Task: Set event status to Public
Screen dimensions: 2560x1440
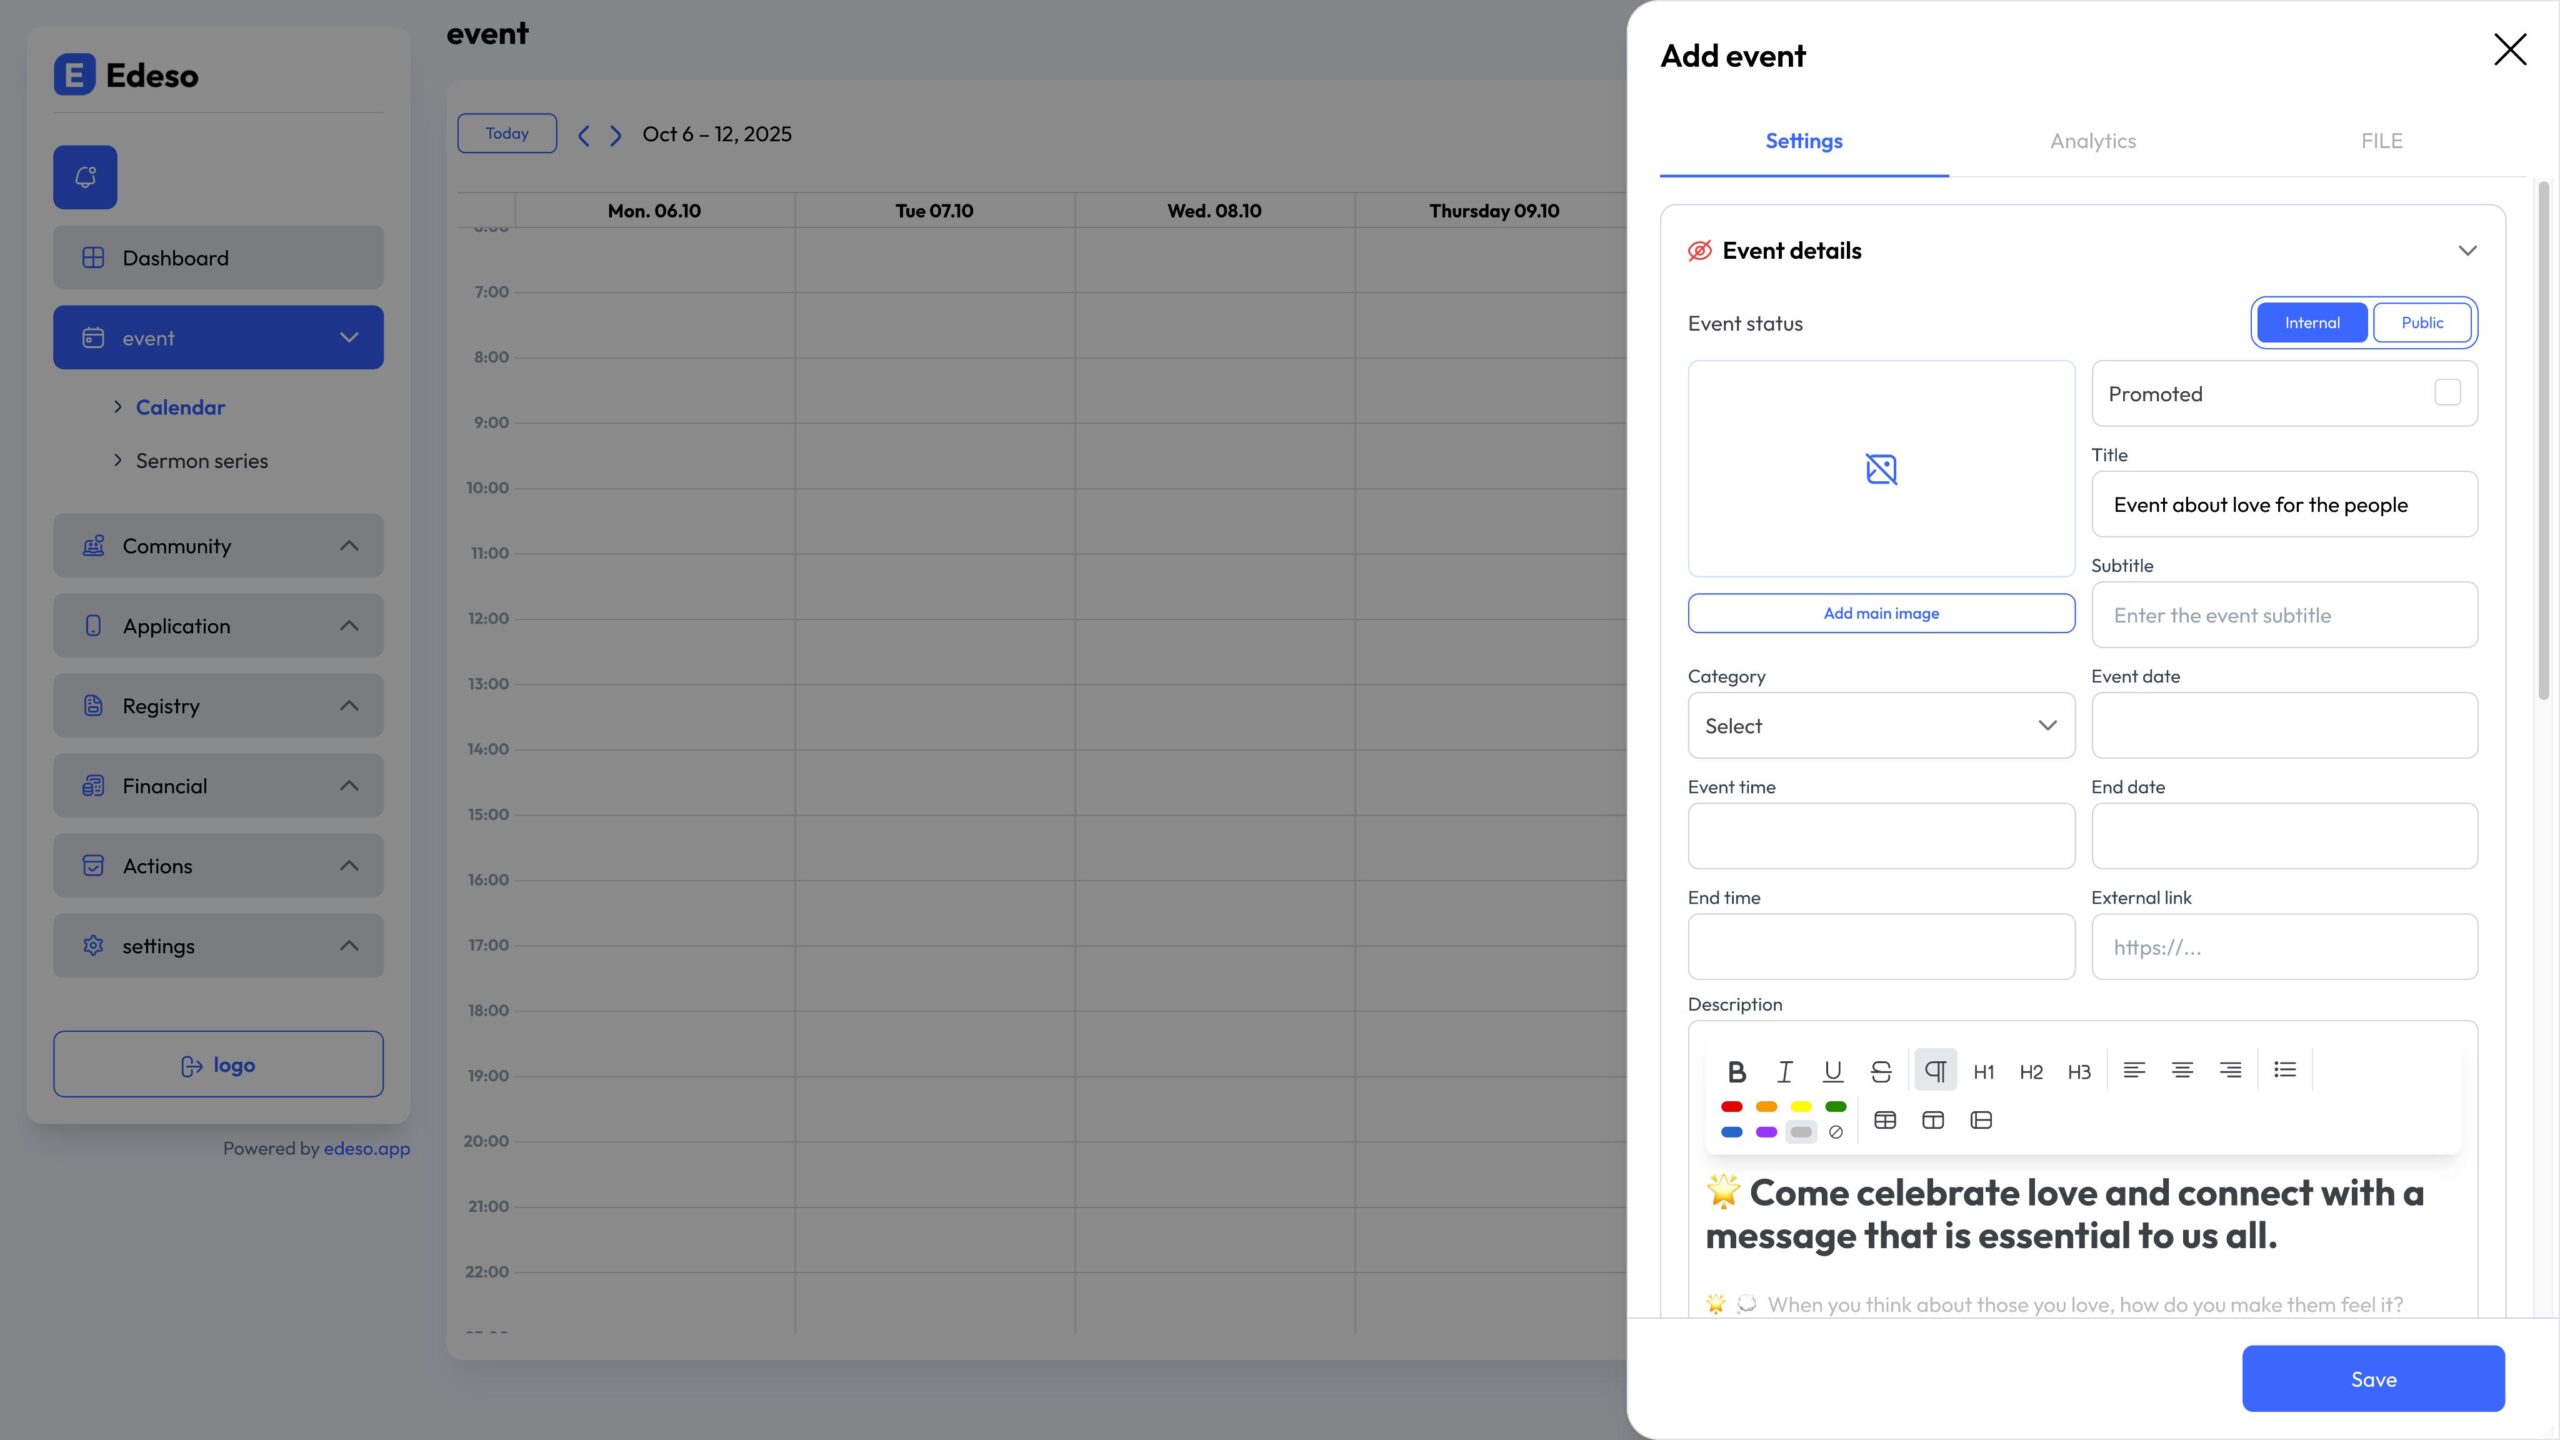Action: click(2421, 322)
